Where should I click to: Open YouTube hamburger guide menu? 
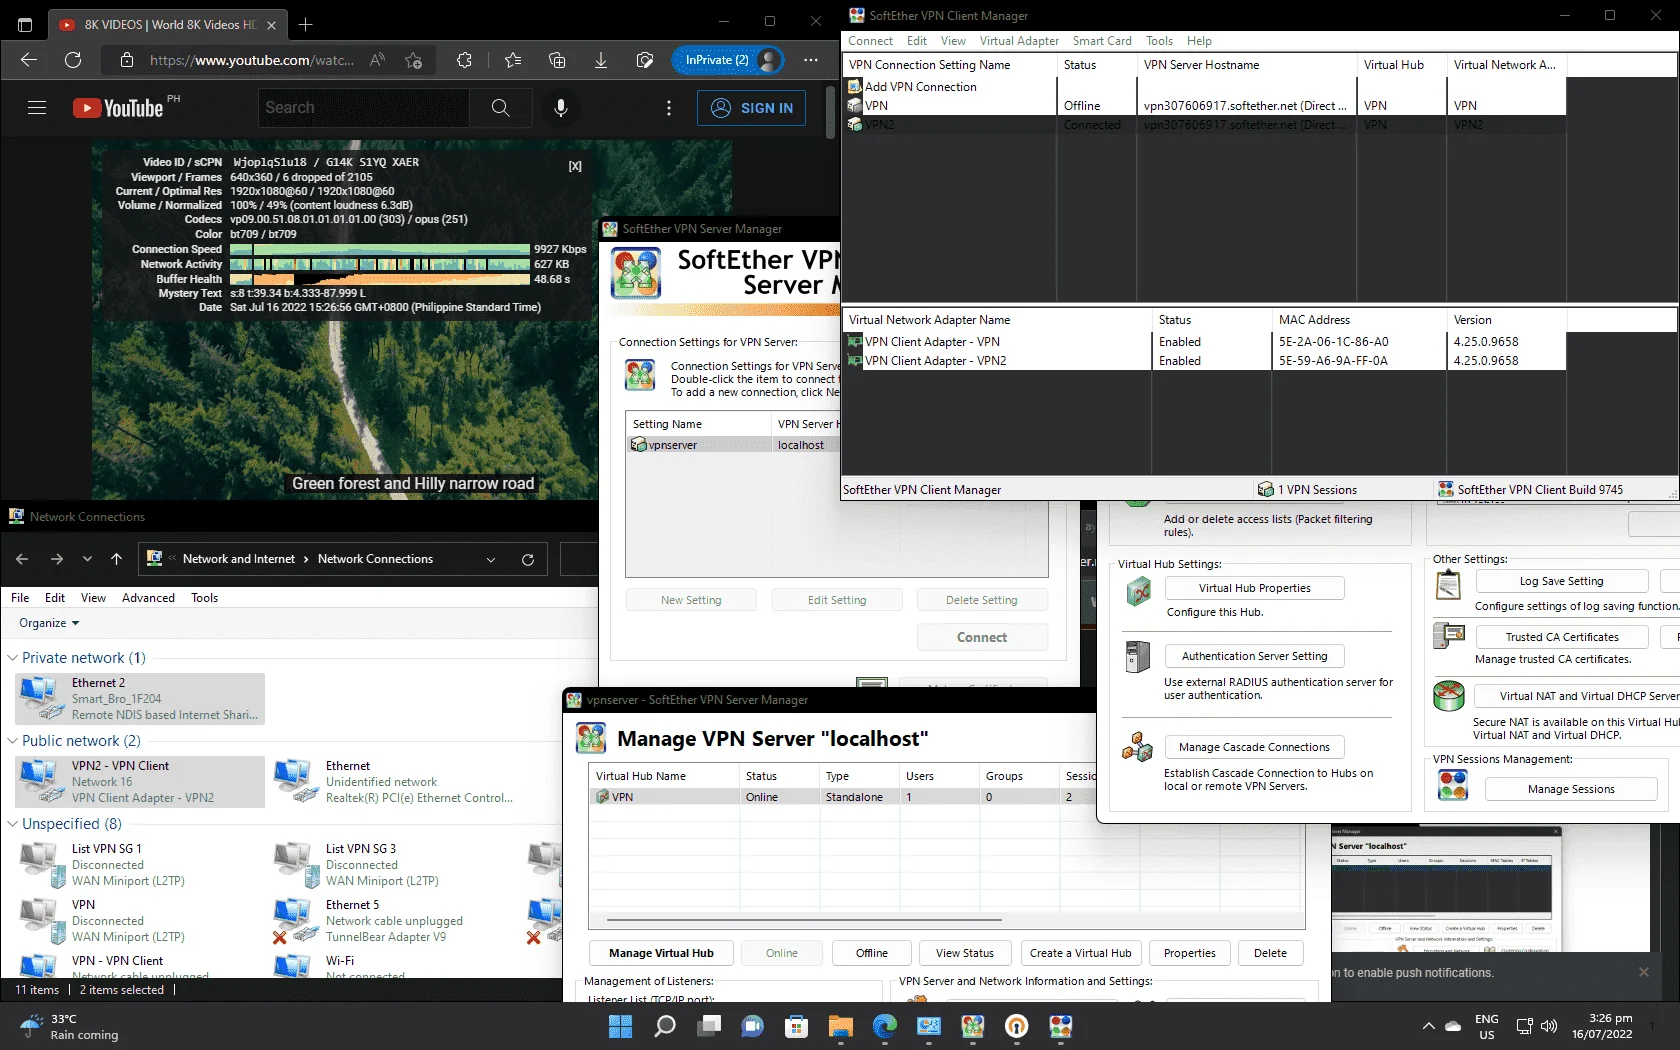[37, 108]
